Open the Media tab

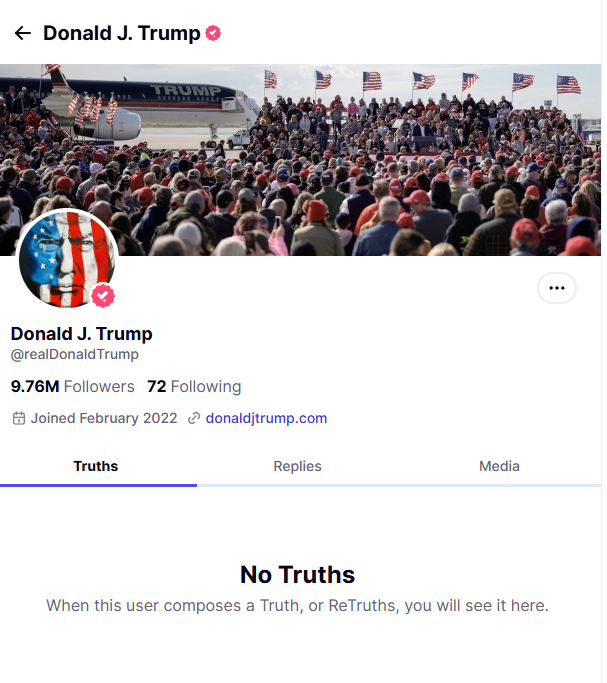pyautogui.click(x=499, y=466)
